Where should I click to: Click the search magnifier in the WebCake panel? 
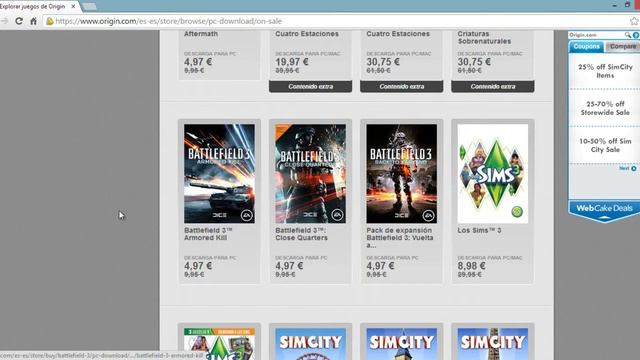pos(627,35)
